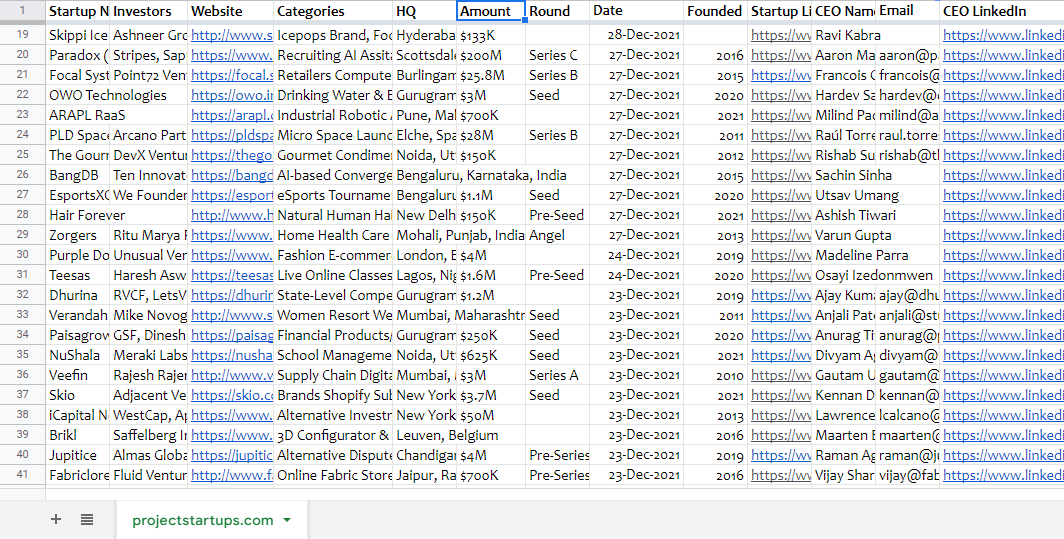Image resolution: width=1064 pixels, height=539 pixels.
Task: Select the Meraki Labs investor cell
Action: (149, 356)
